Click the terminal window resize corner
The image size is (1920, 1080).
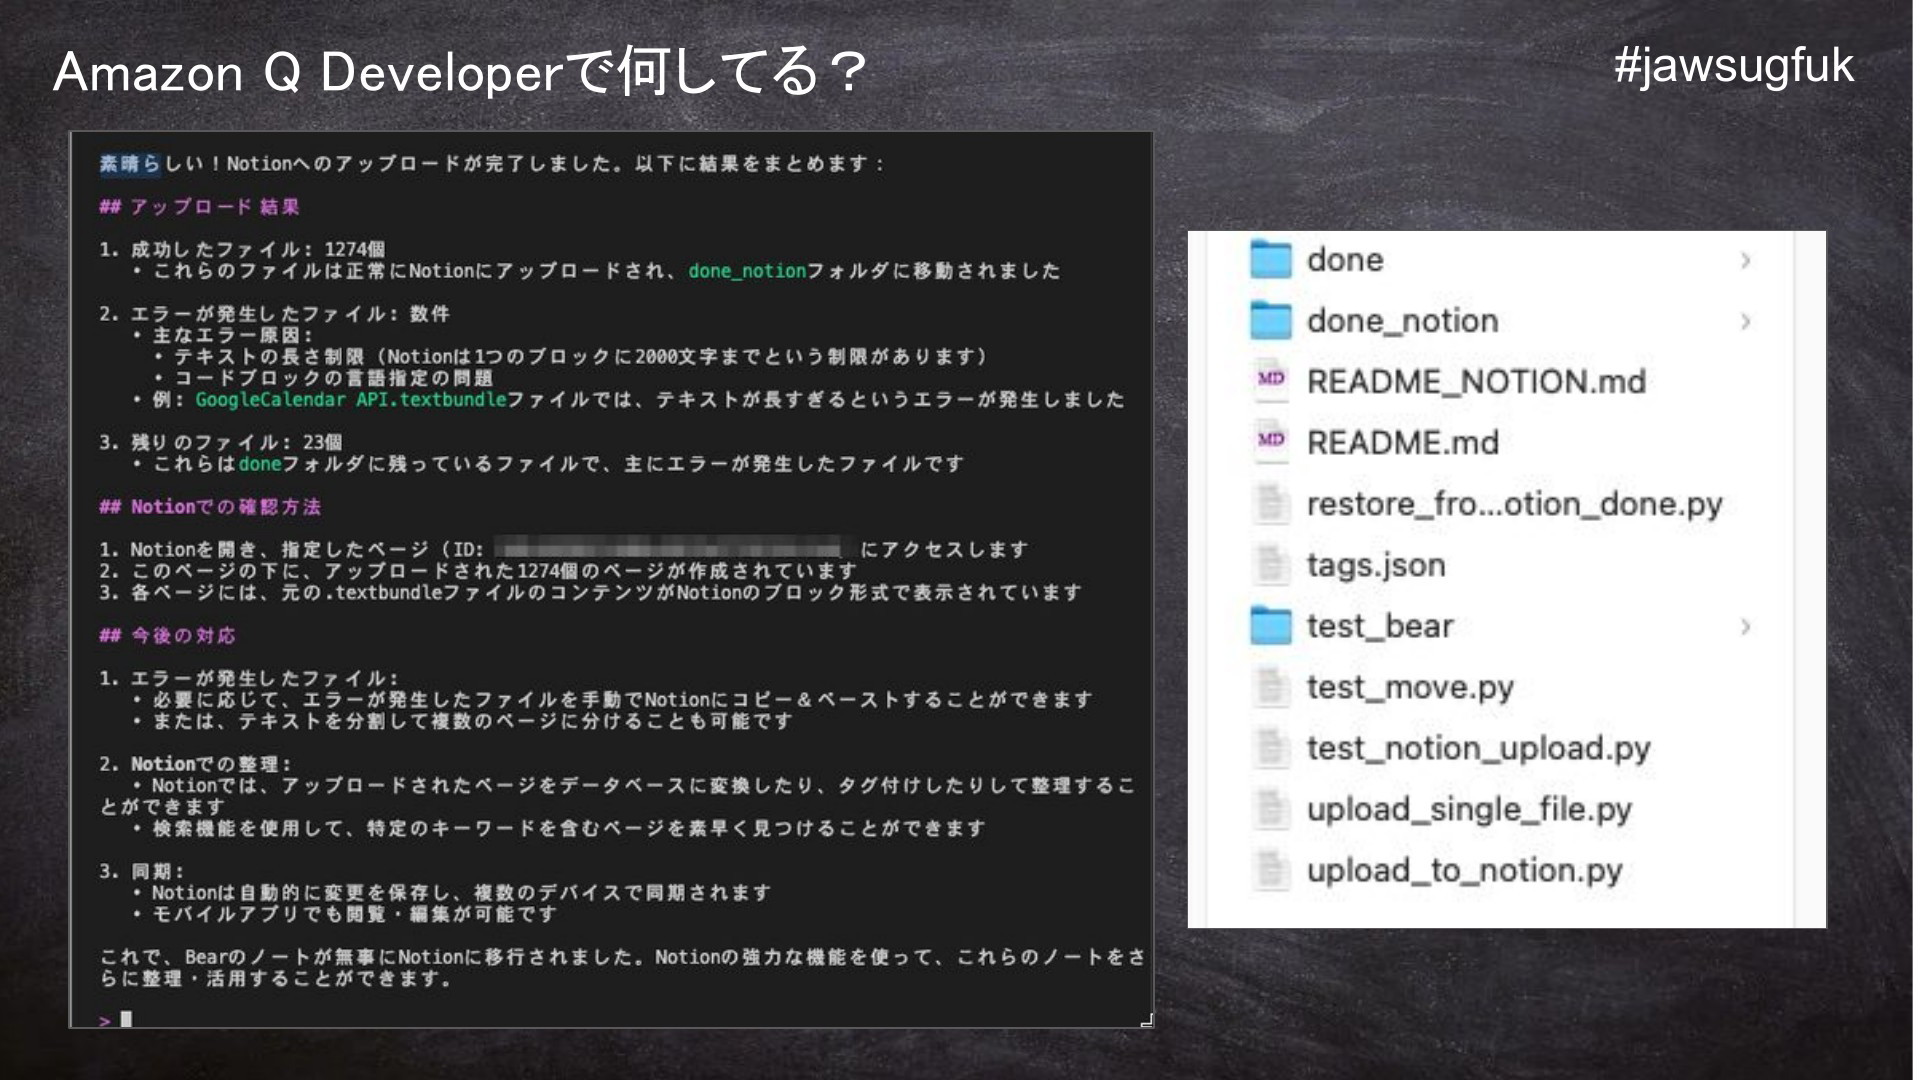1146,1020
